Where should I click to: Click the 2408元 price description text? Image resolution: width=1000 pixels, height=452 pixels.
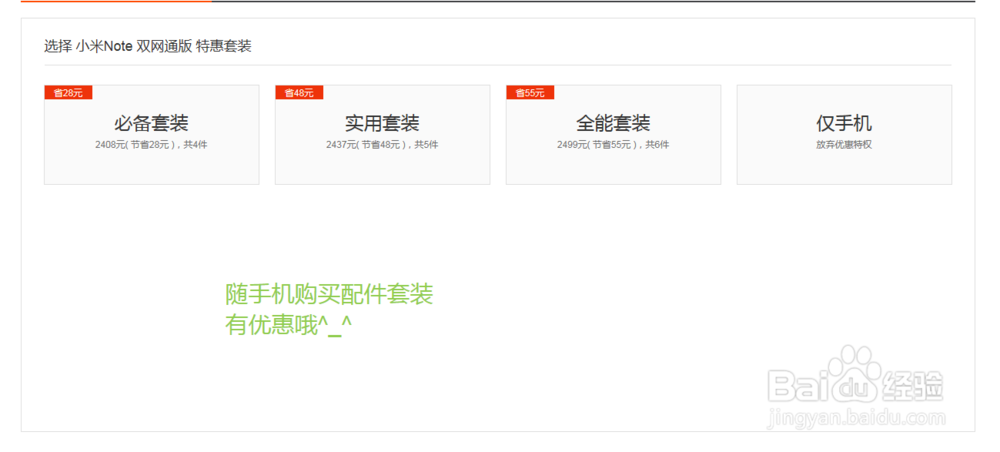tap(151, 145)
